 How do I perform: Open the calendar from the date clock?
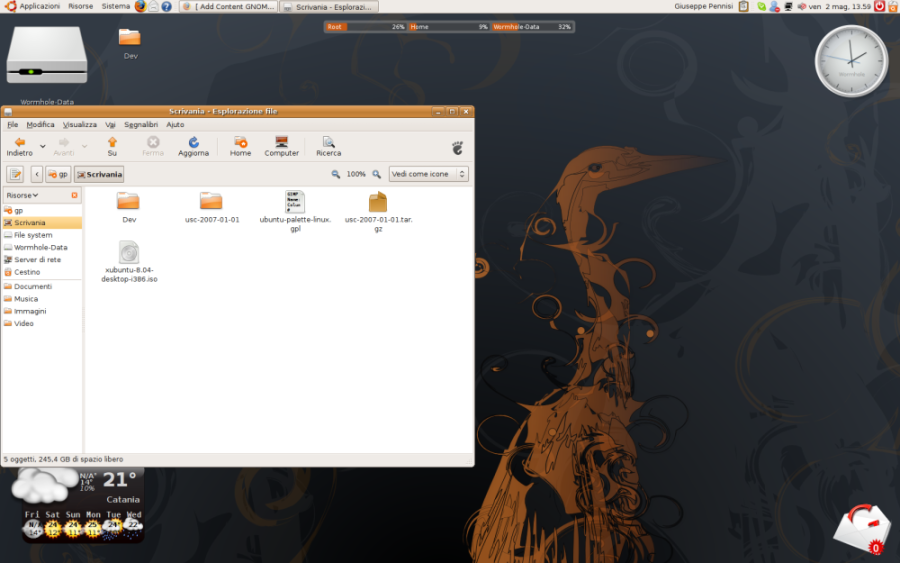[x=839, y=6]
